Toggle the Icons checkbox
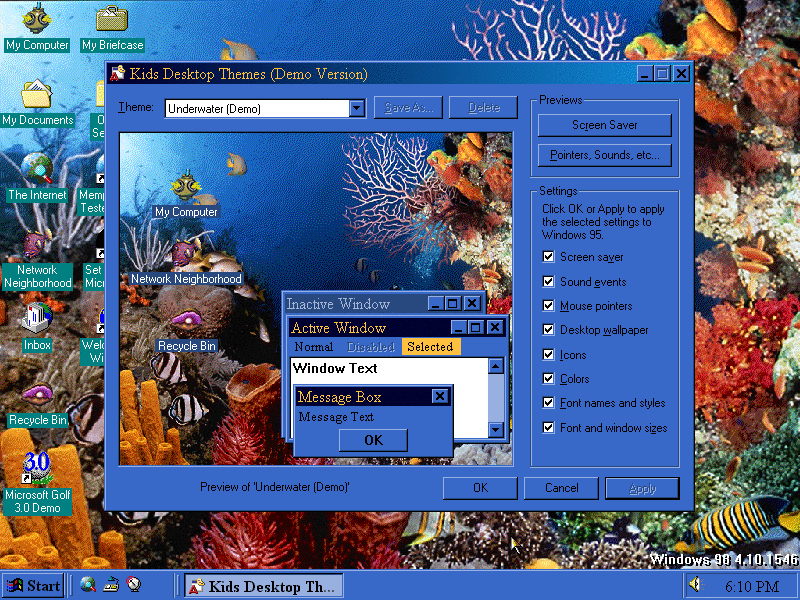This screenshot has width=800, height=600. tap(548, 354)
